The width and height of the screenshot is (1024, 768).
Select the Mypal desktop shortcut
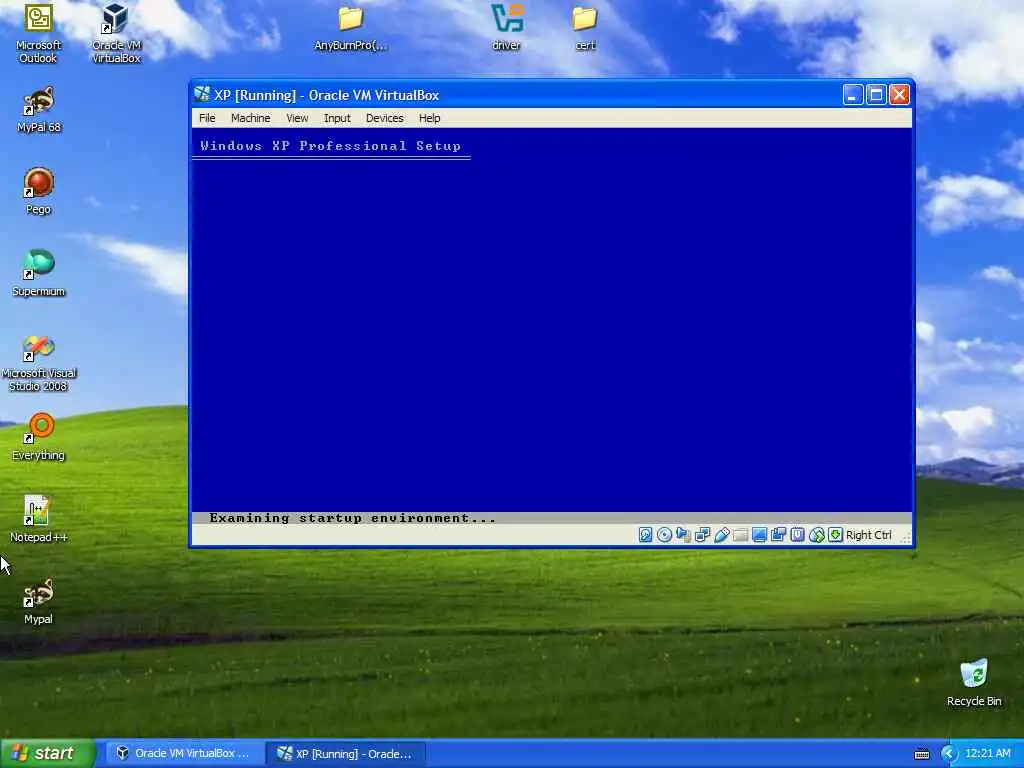39,601
